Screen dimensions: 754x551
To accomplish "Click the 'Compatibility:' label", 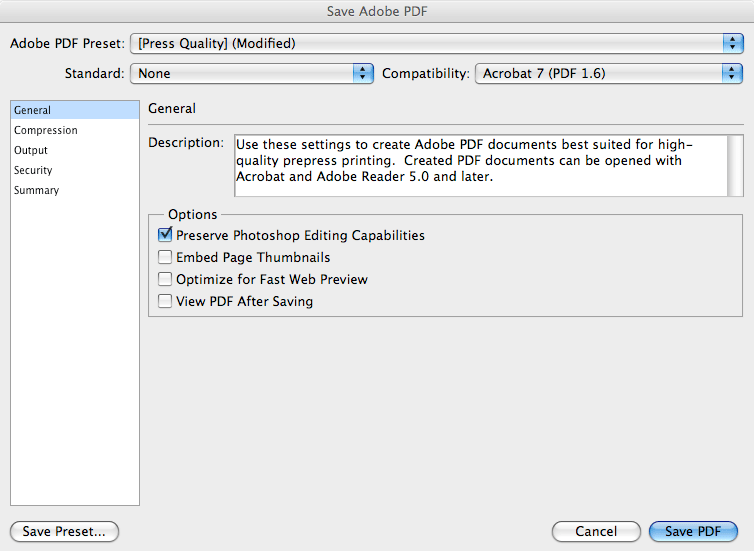I will point(426,74).
